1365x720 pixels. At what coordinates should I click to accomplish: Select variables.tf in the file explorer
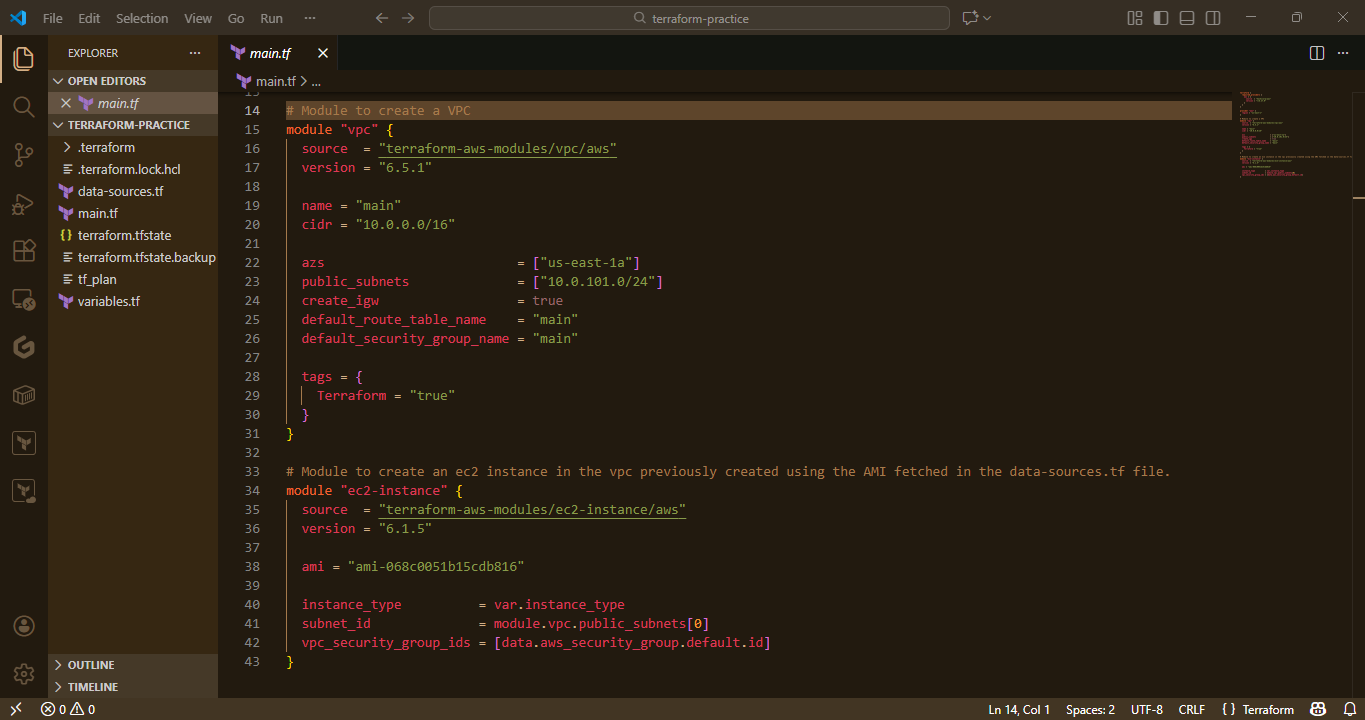pos(110,300)
